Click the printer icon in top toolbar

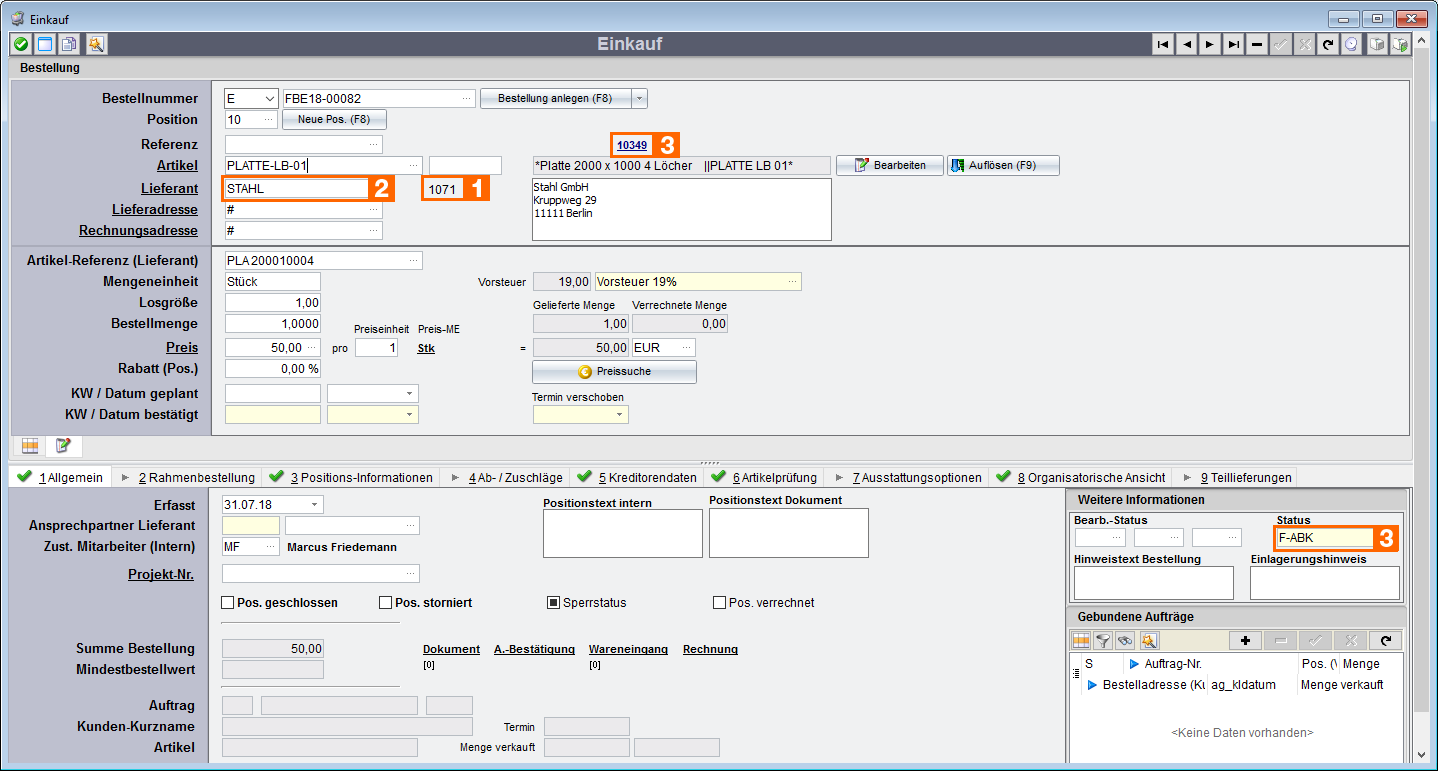(1377, 44)
